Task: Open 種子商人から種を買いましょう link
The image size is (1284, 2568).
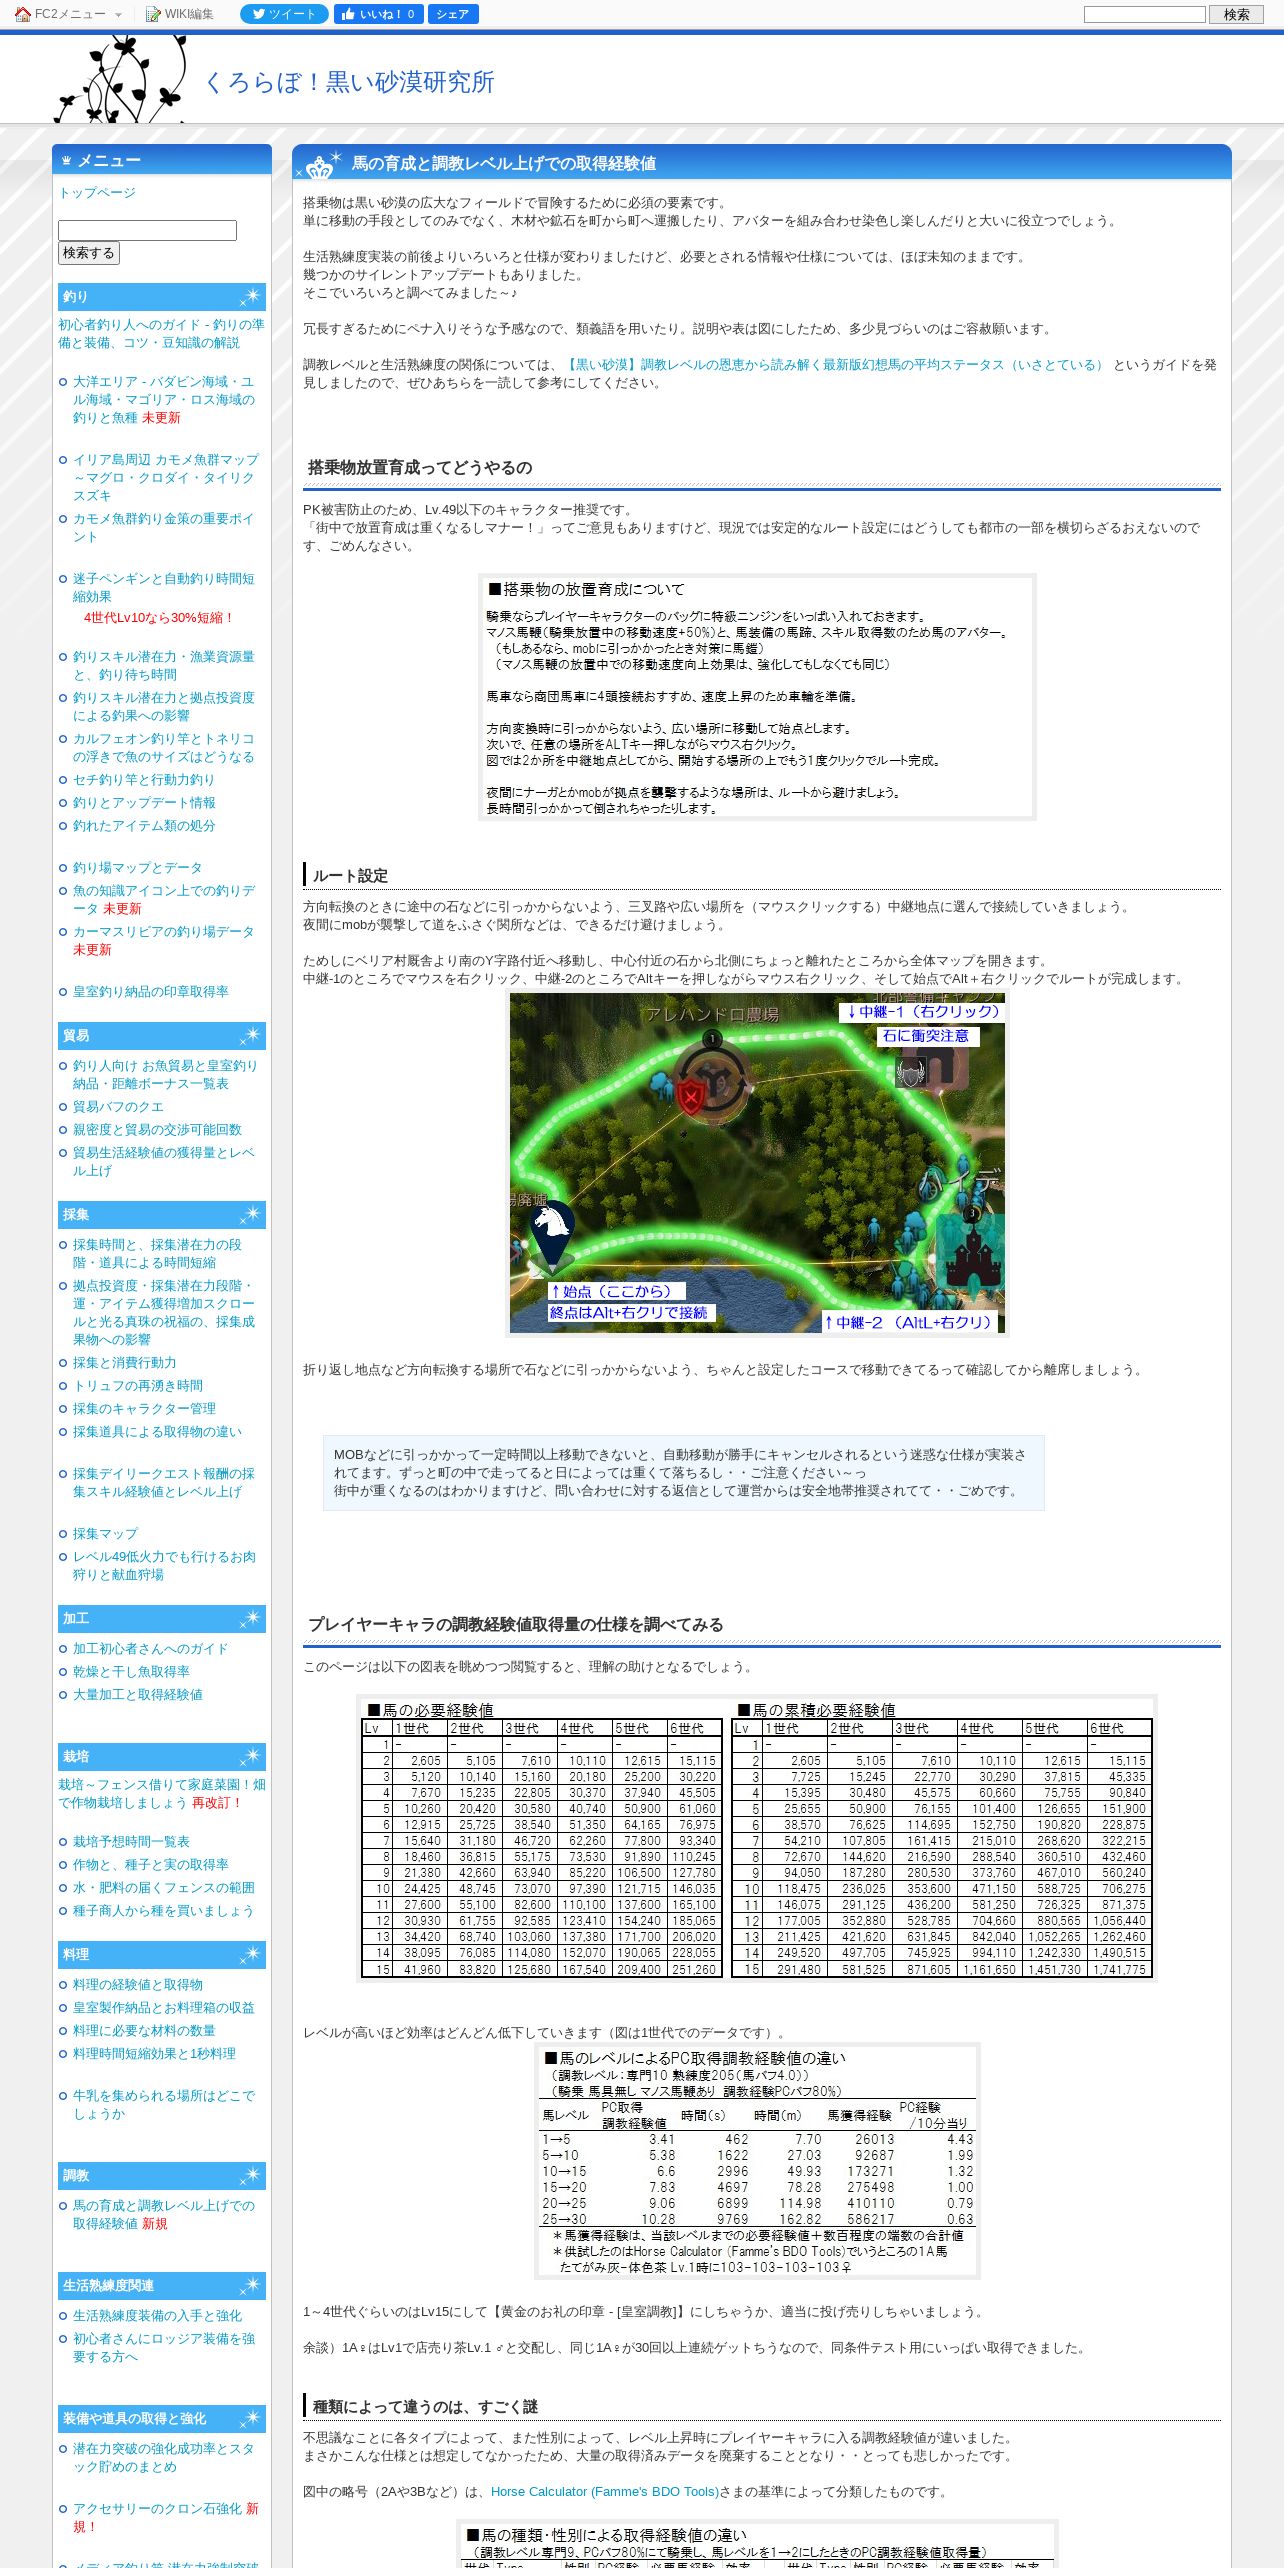Action: (163, 1910)
